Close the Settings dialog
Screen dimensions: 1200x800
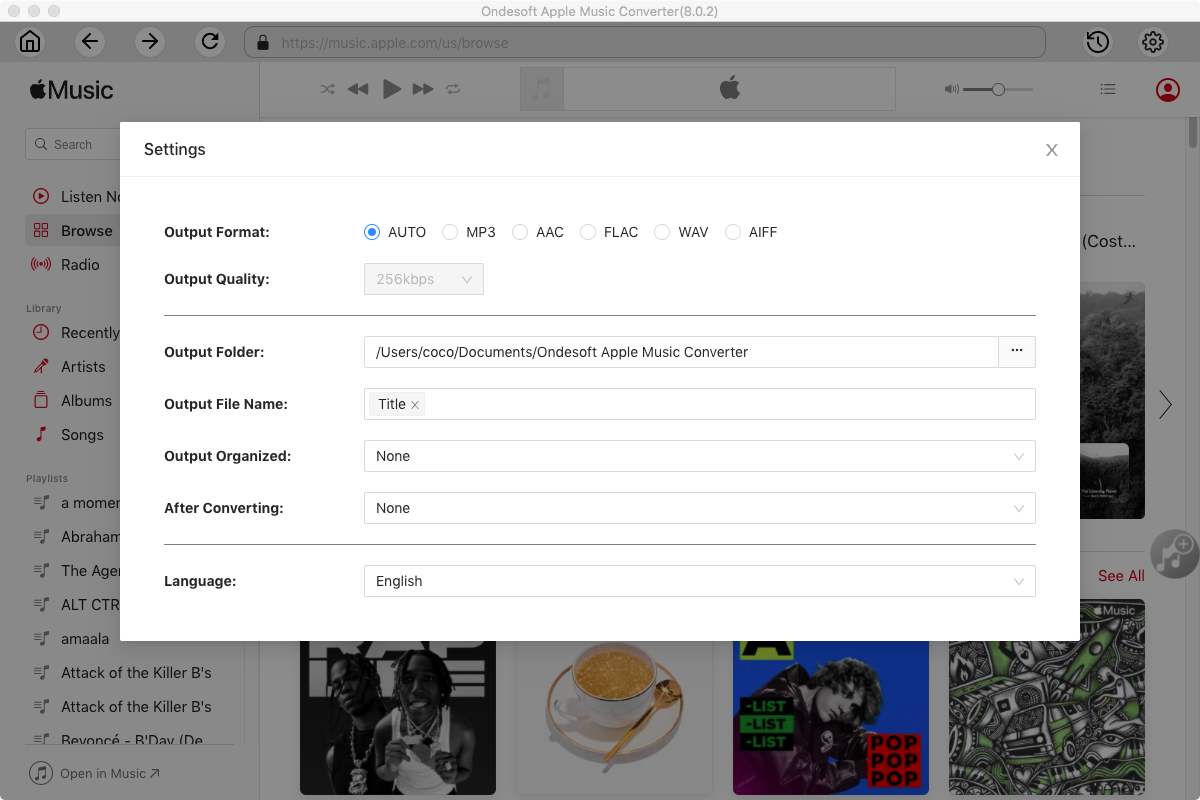[x=1052, y=150]
